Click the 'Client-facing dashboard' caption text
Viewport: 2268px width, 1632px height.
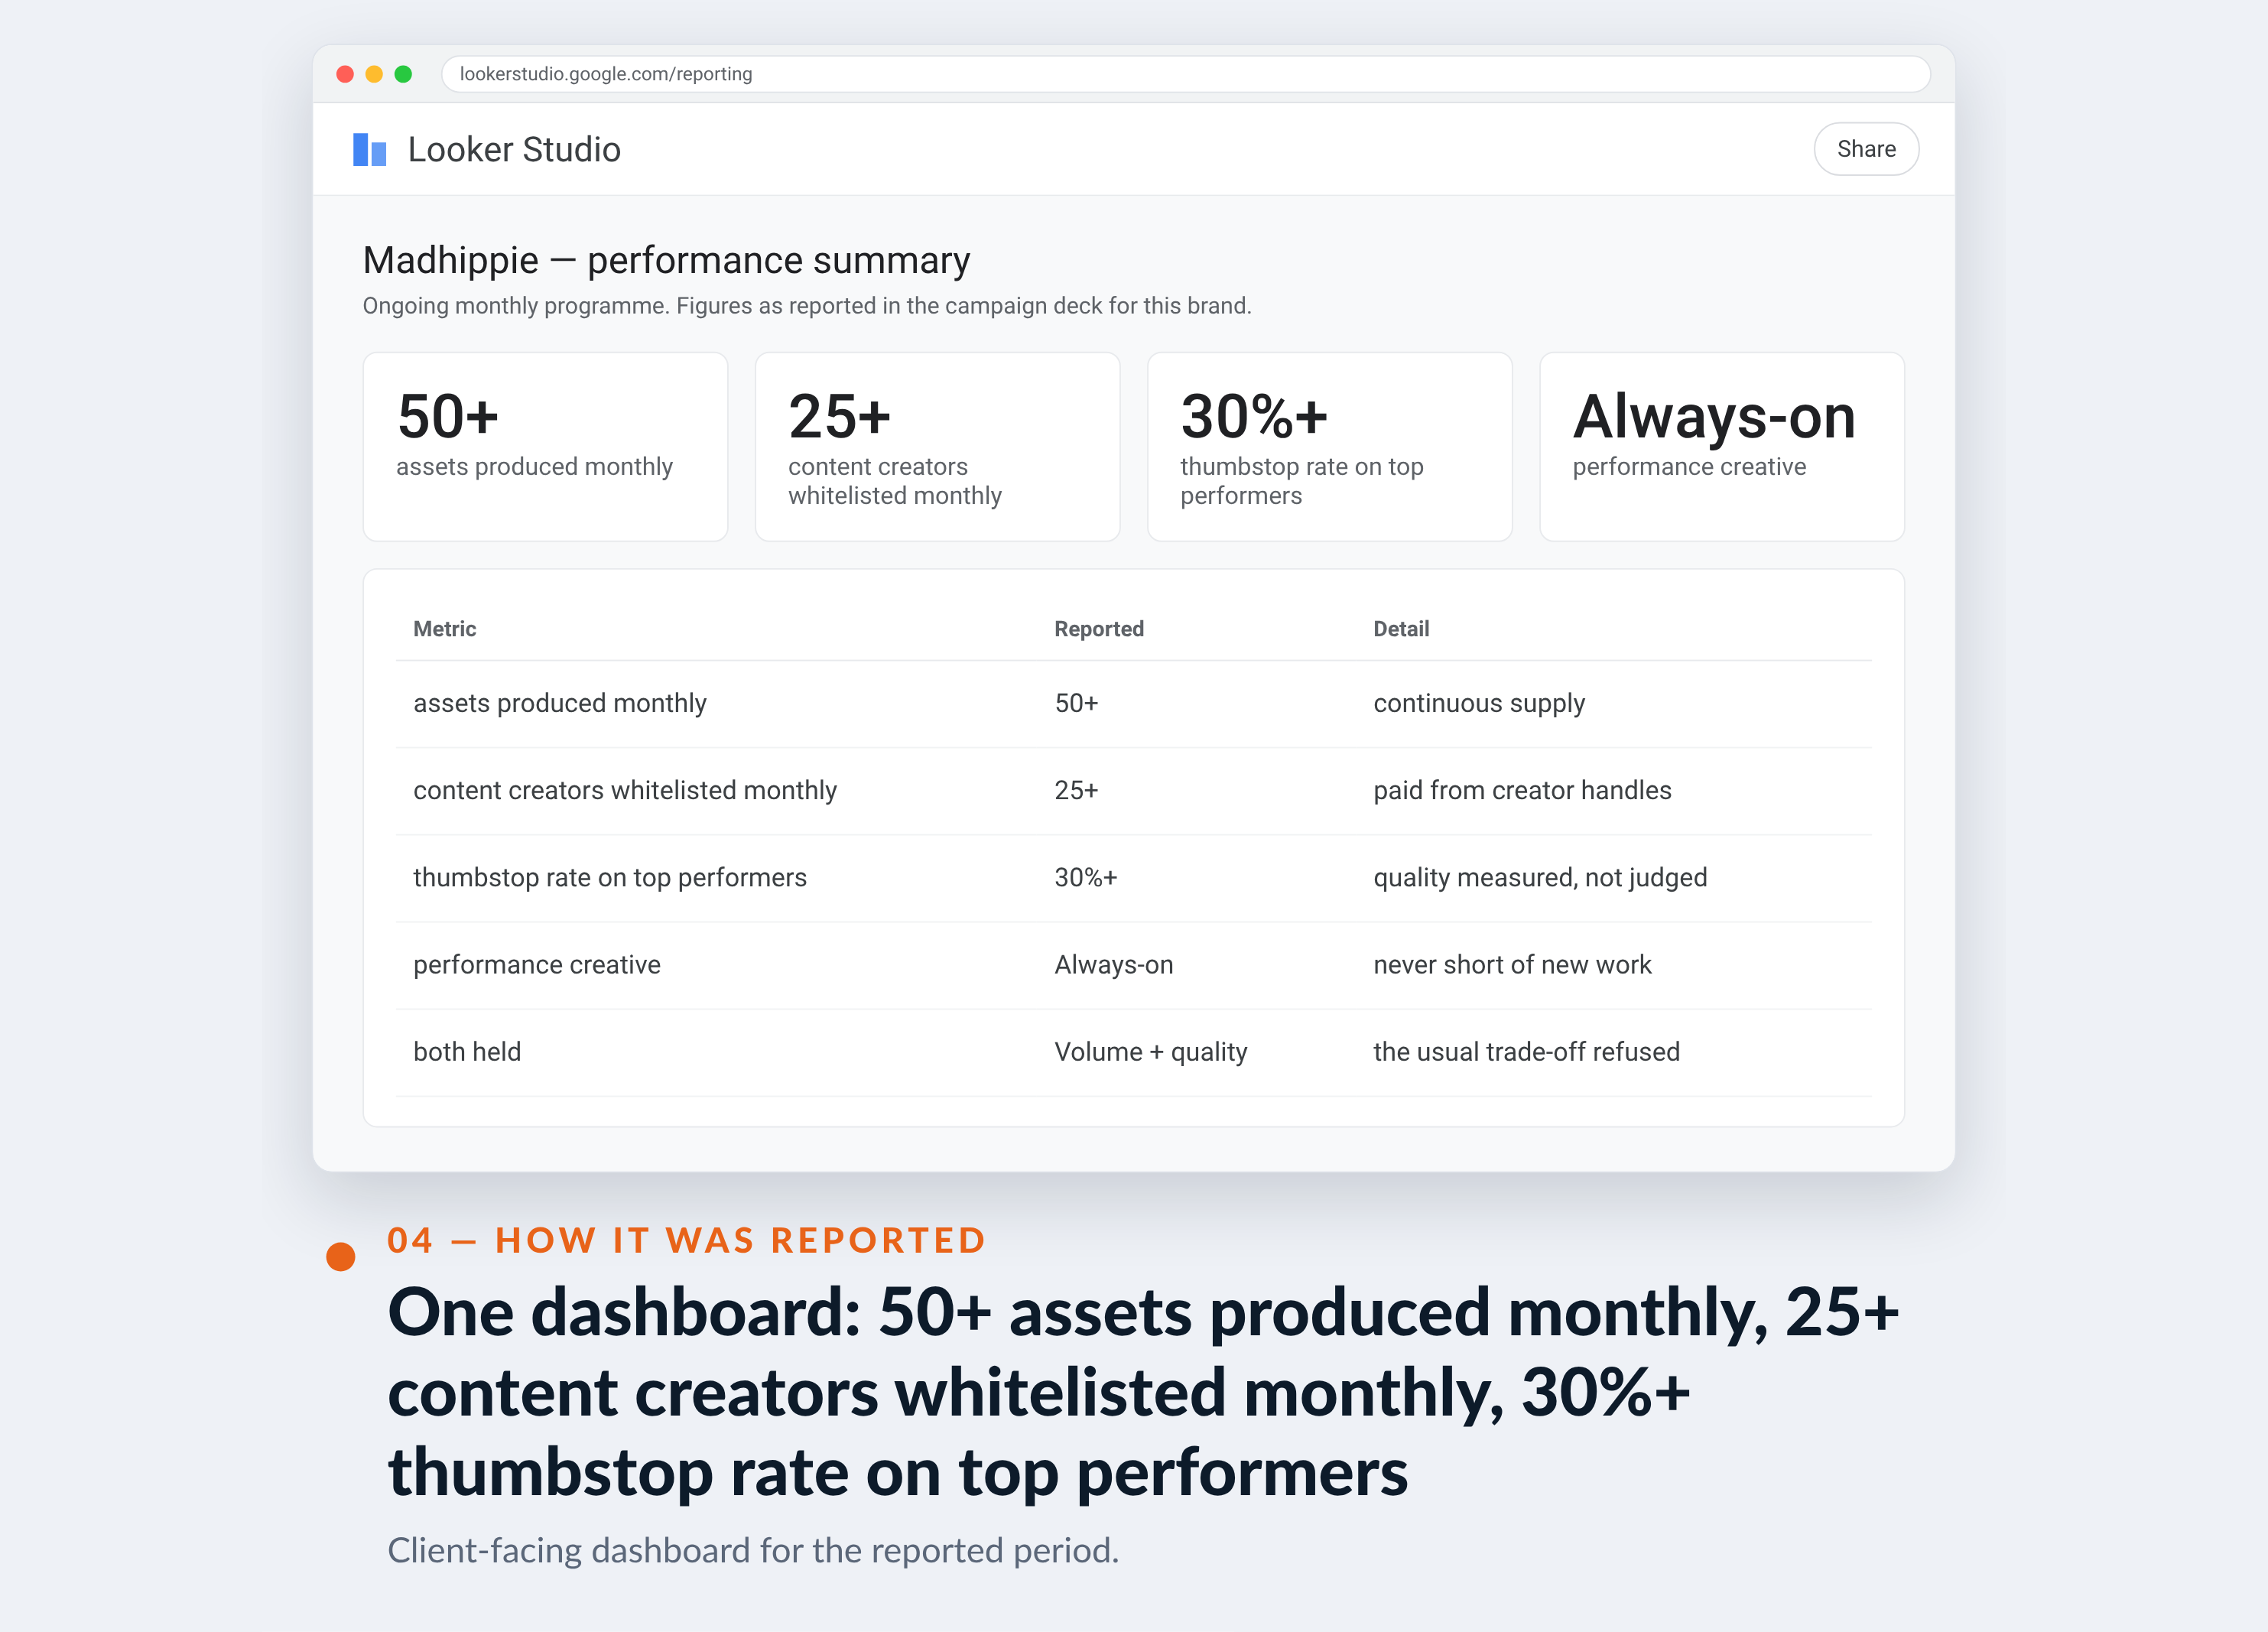click(752, 1550)
